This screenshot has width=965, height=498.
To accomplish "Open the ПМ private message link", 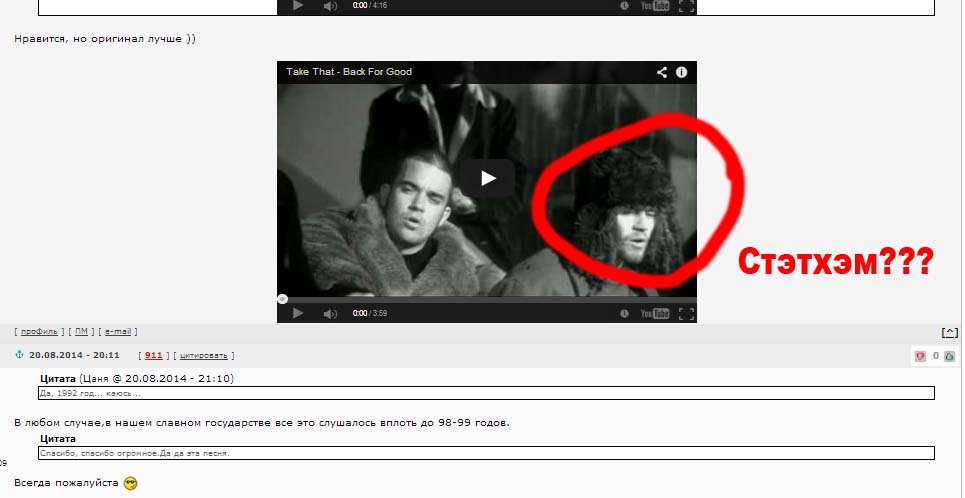I will [x=81, y=332].
